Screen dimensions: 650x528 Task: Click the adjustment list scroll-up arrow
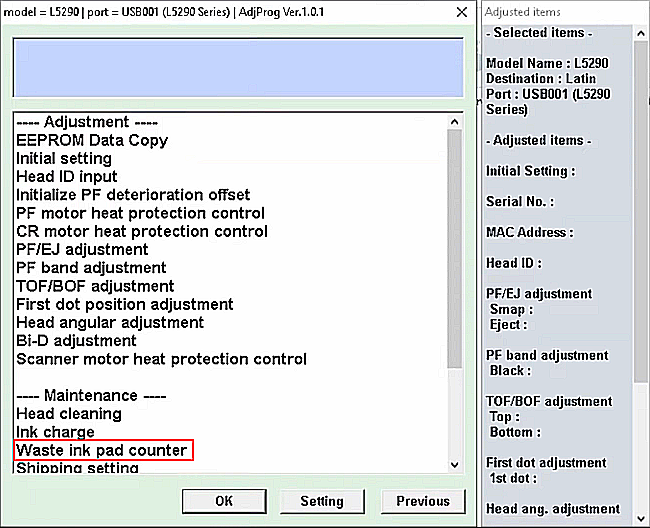click(x=454, y=122)
